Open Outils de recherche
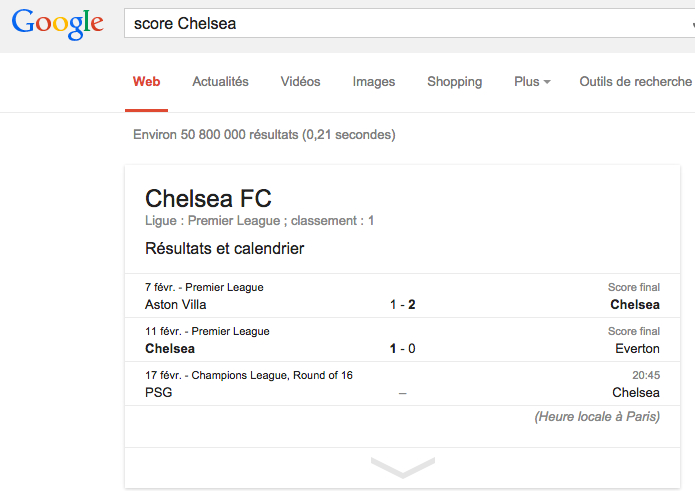 tap(636, 82)
